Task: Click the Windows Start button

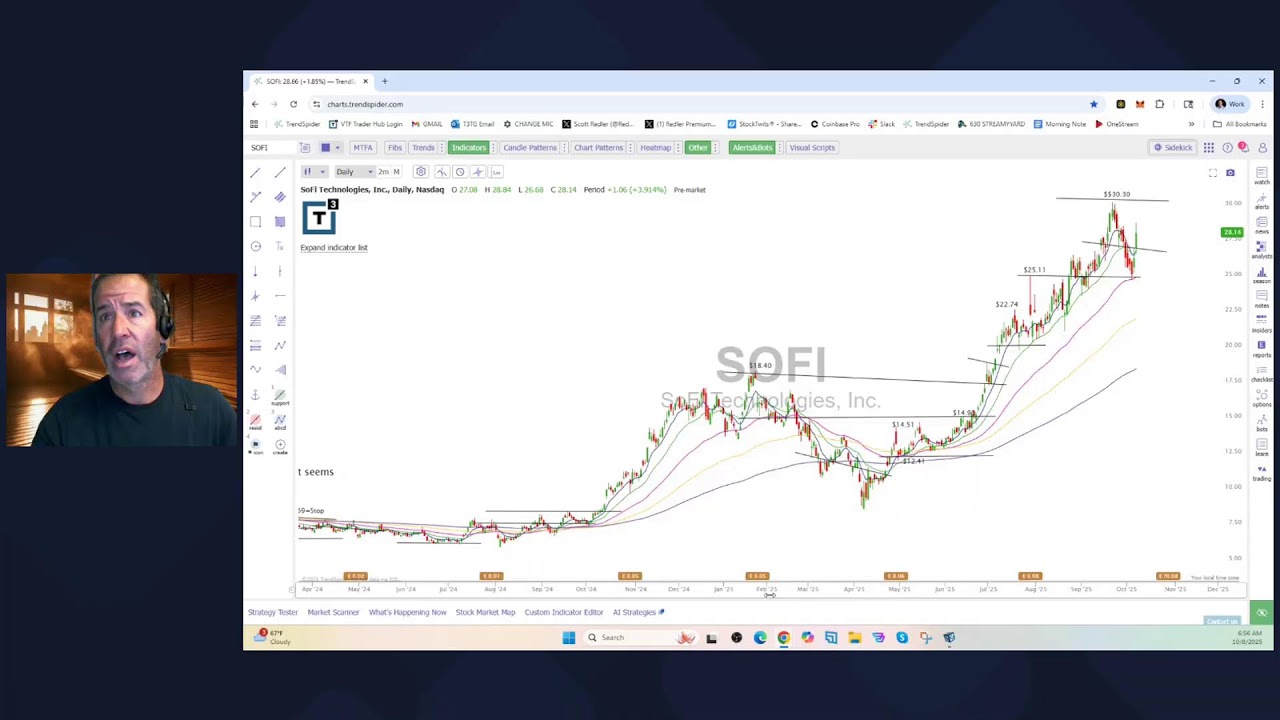Action: (569, 638)
